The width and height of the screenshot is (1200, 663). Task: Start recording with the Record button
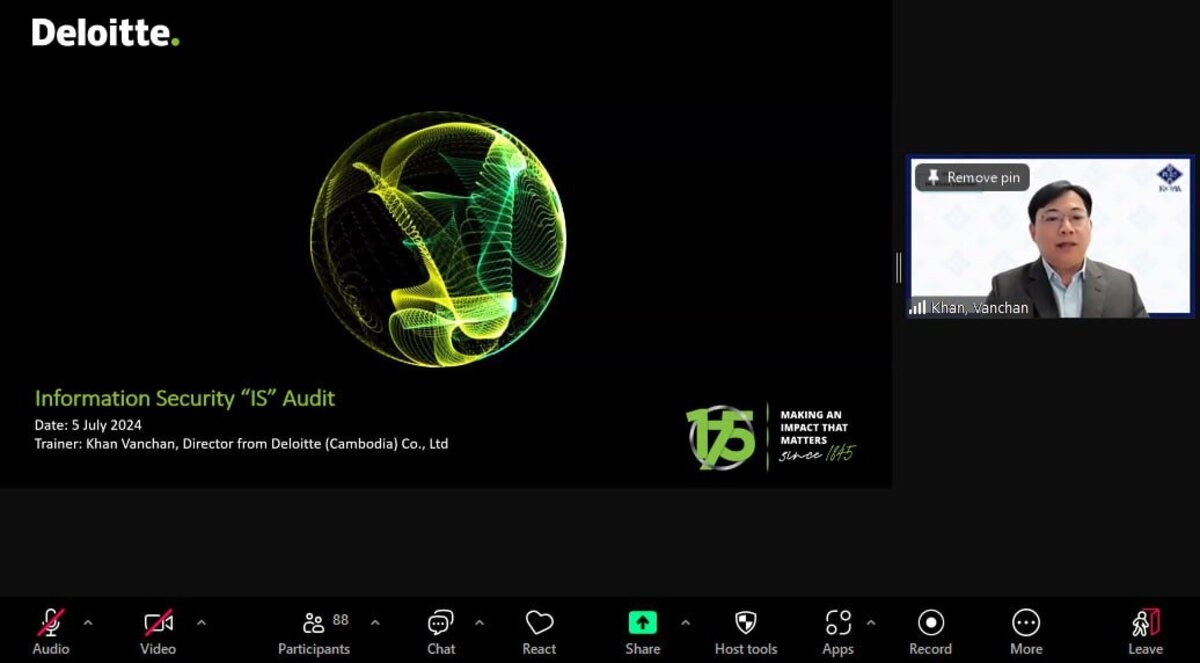pyautogui.click(x=930, y=632)
